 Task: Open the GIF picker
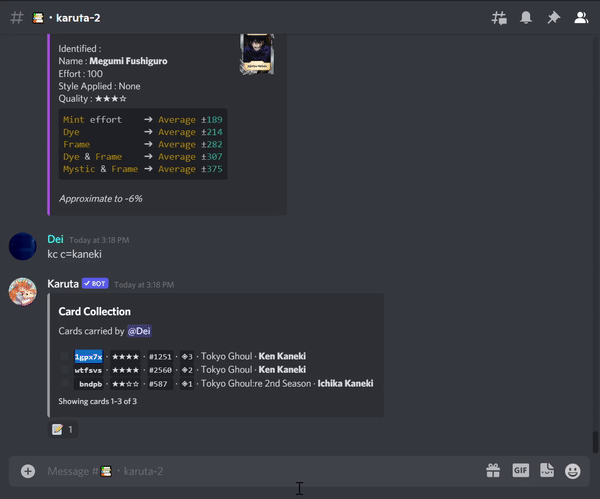click(x=520, y=471)
